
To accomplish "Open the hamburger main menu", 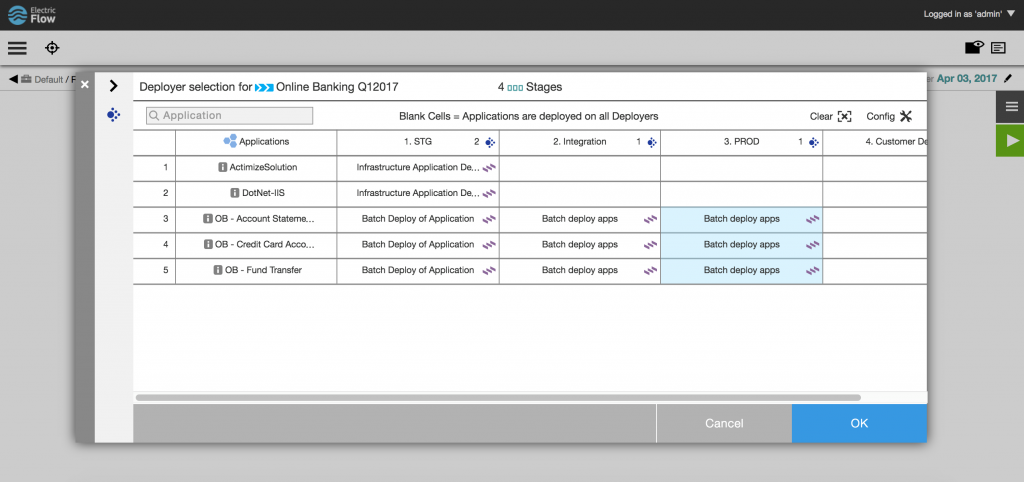I will pos(17,48).
